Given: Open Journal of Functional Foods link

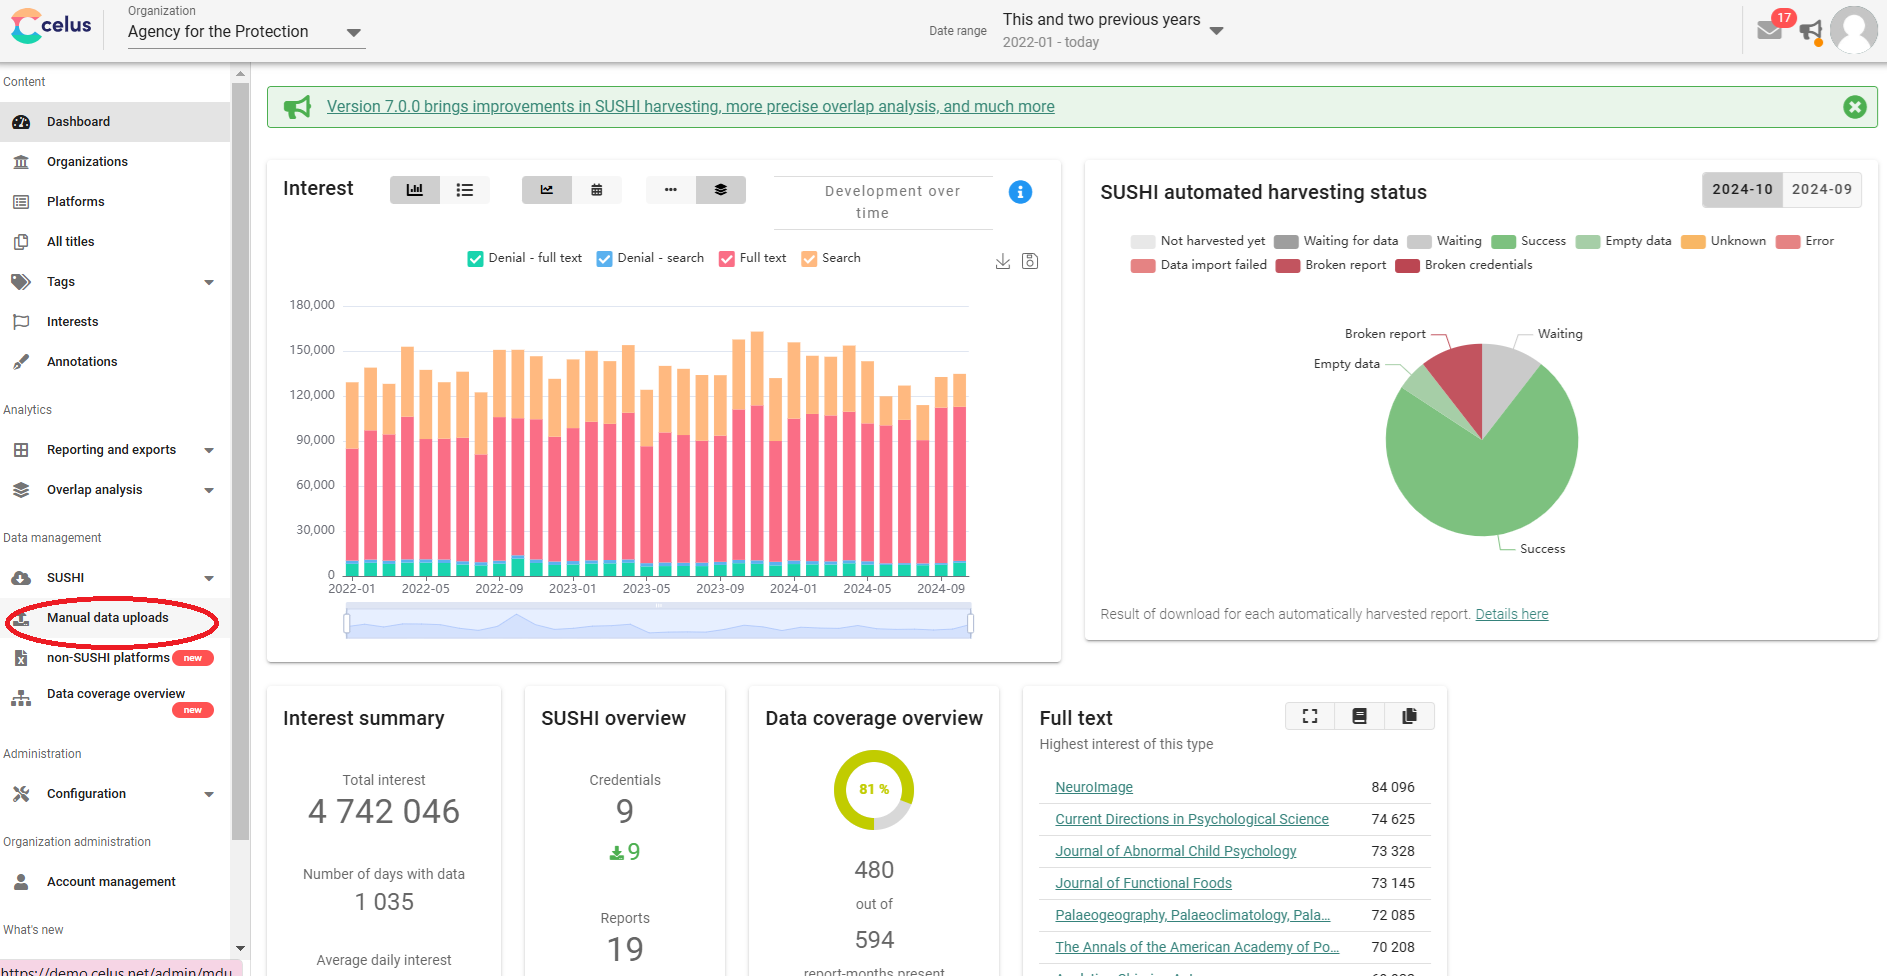Looking at the screenshot, I should (x=1143, y=883).
